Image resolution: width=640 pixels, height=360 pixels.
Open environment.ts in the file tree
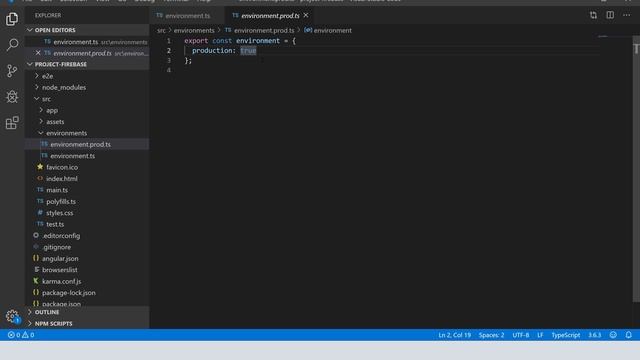tap(87, 156)
